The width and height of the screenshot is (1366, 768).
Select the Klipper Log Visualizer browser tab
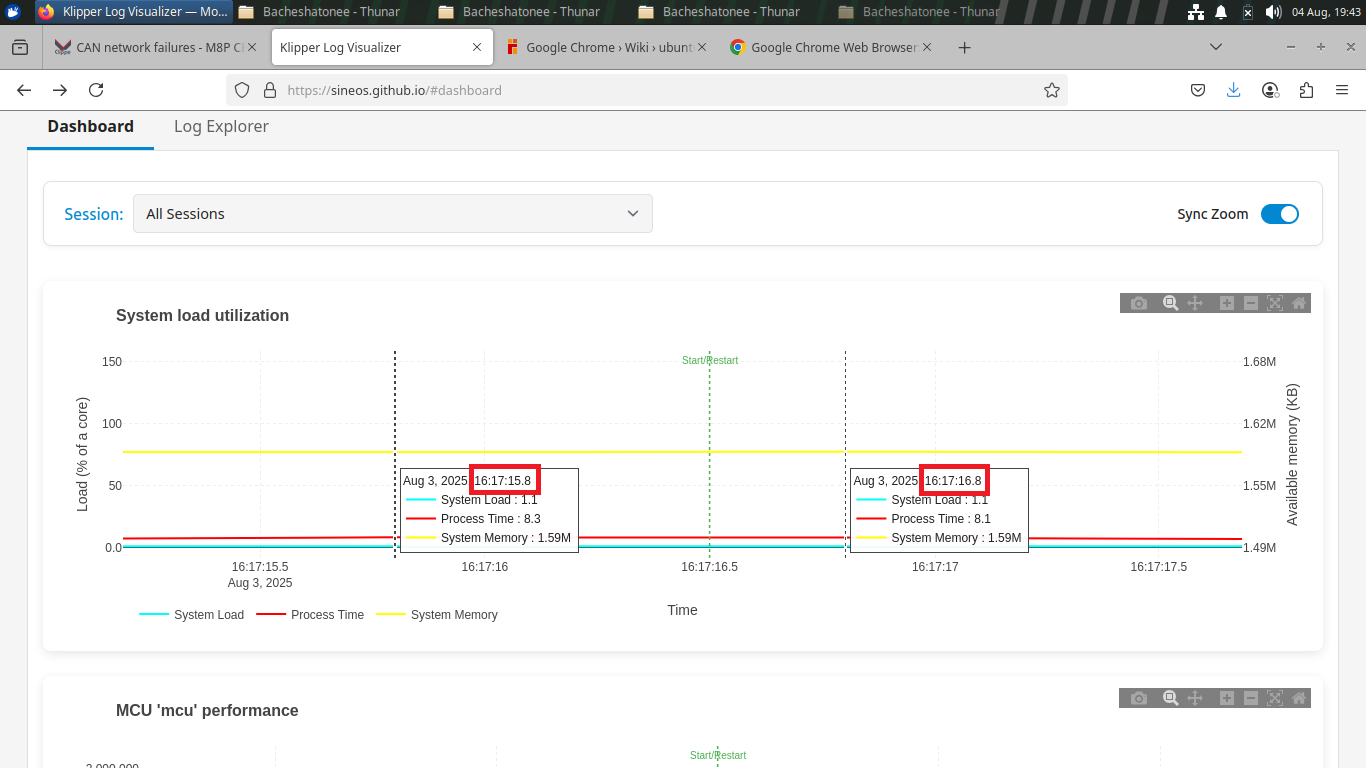pos(382,47)
